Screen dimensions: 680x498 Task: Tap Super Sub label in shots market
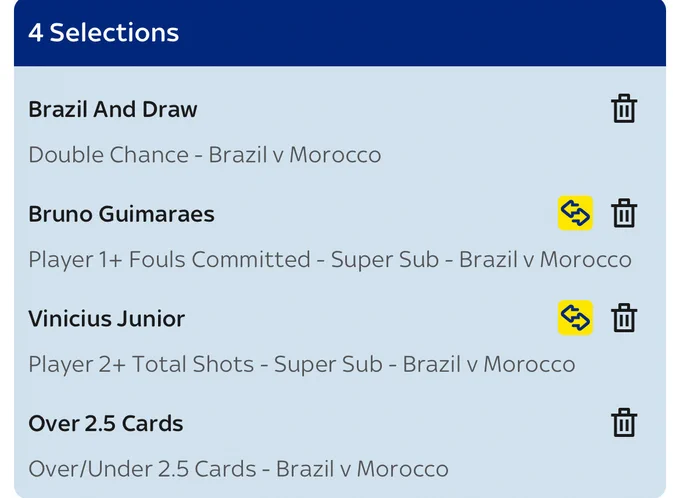tap(328, 364)
